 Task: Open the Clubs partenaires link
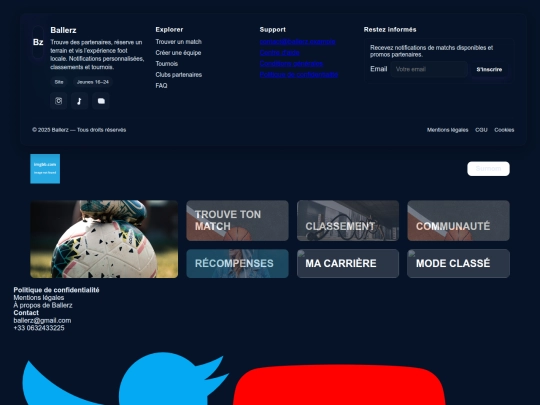pos(178,75)
